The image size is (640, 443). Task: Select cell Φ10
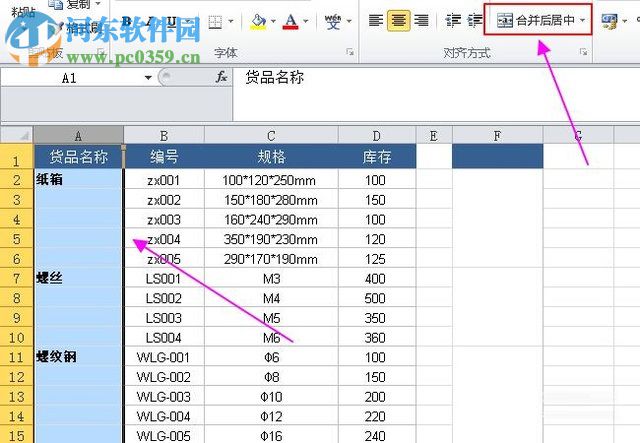pos(271,397)
